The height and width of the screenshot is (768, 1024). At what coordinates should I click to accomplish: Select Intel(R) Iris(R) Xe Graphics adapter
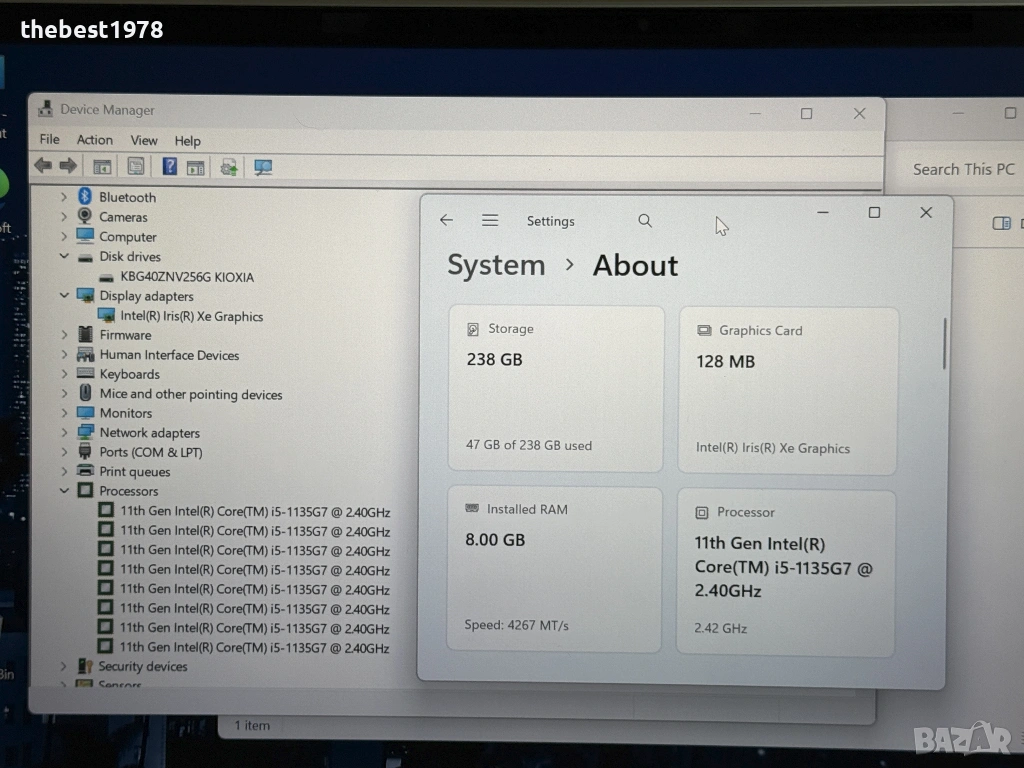tap(191, 316)
